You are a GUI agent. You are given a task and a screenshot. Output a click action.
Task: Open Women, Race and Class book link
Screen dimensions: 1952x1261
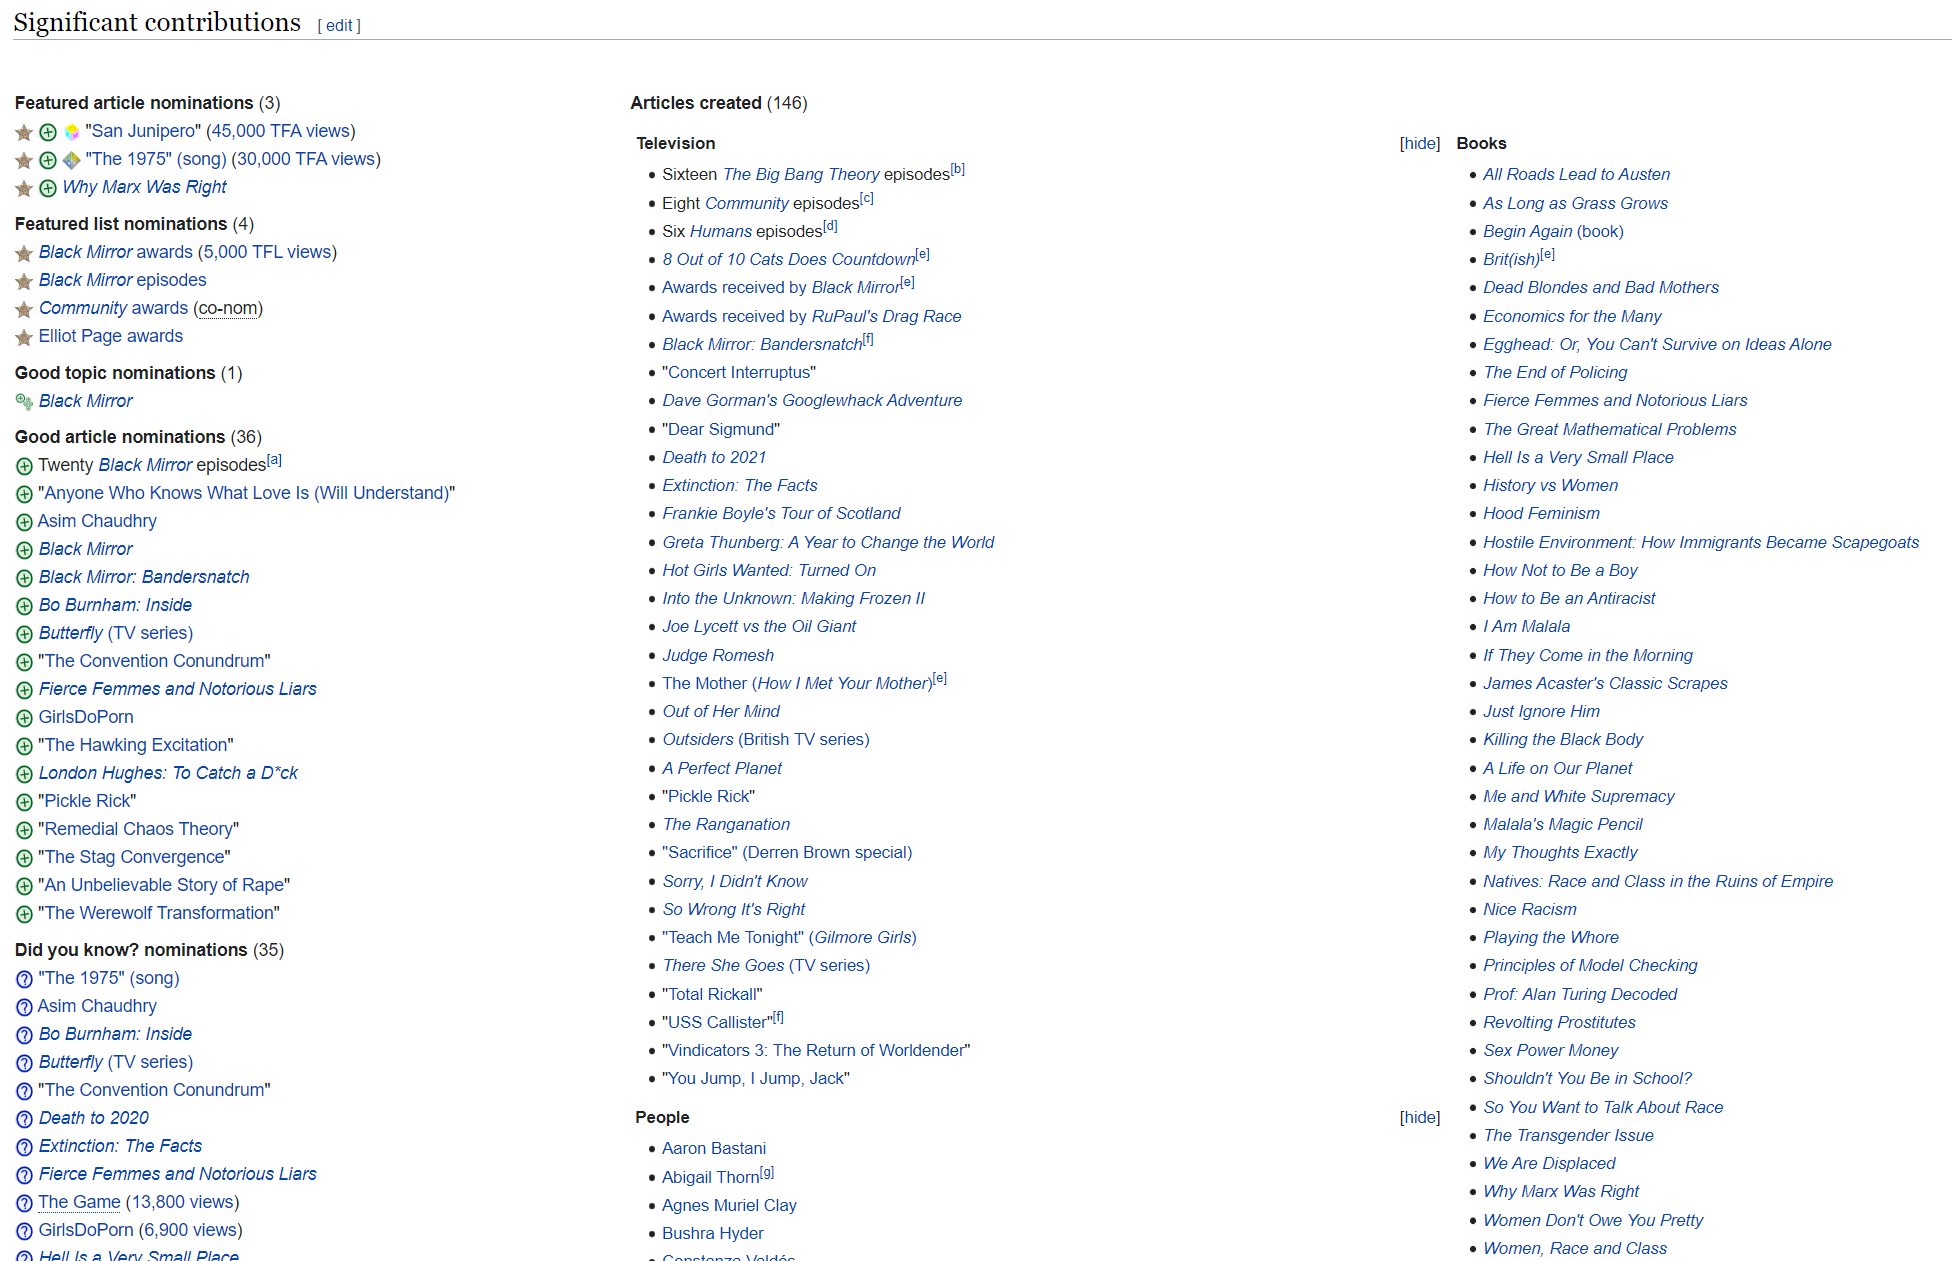tap(1575, 1248)
